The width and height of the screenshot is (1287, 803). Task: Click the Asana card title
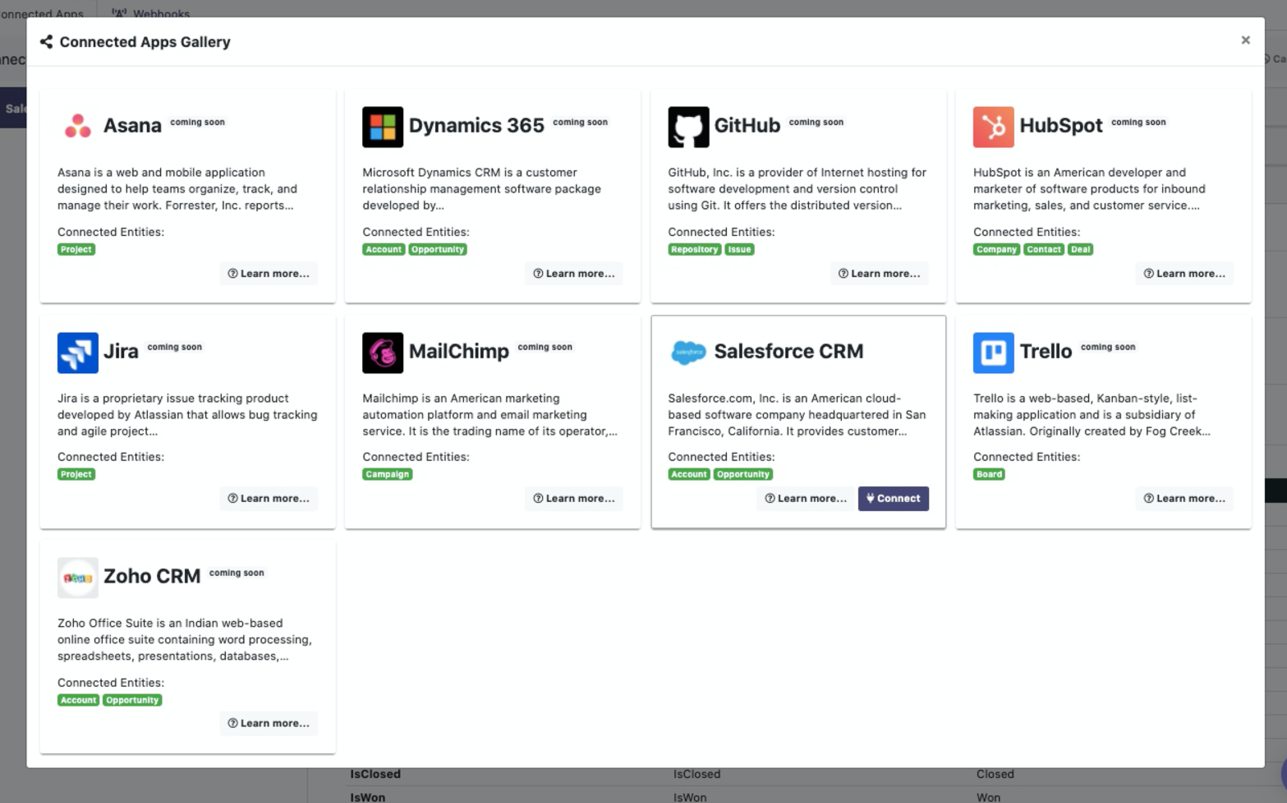click(132, 126)
